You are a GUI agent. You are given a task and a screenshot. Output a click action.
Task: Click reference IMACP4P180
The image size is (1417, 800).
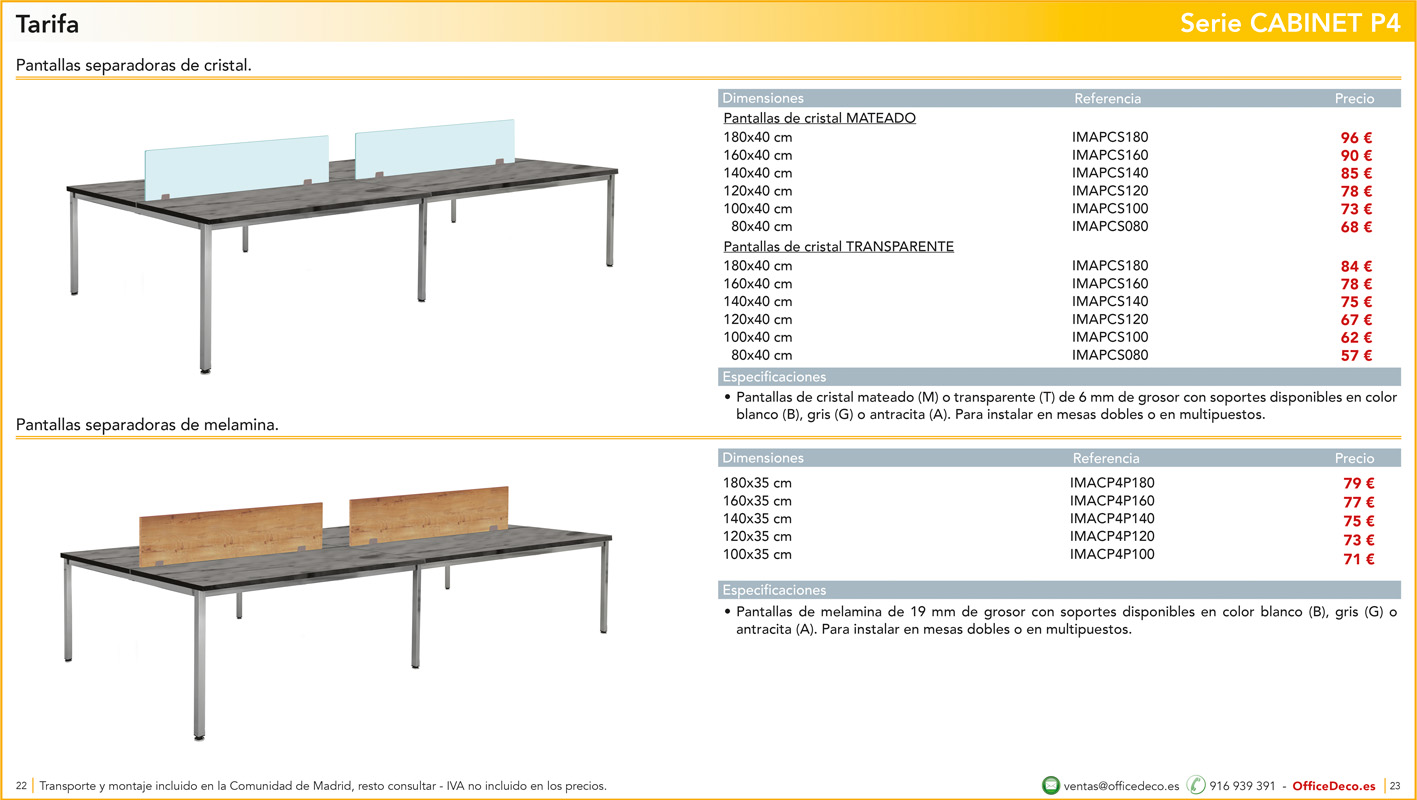pyautogui.click(x=1112, y=483)
